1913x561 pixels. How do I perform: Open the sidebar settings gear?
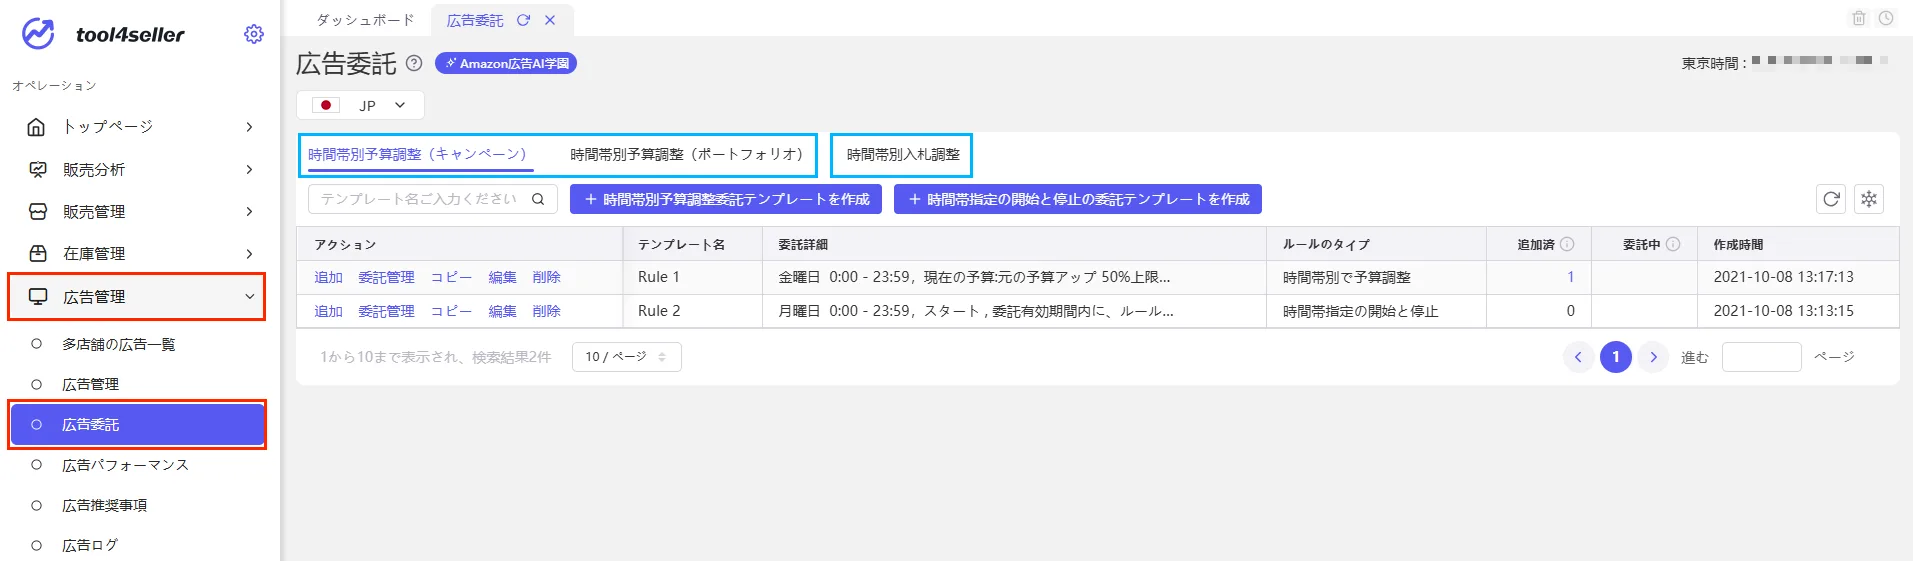click(254, 34)
